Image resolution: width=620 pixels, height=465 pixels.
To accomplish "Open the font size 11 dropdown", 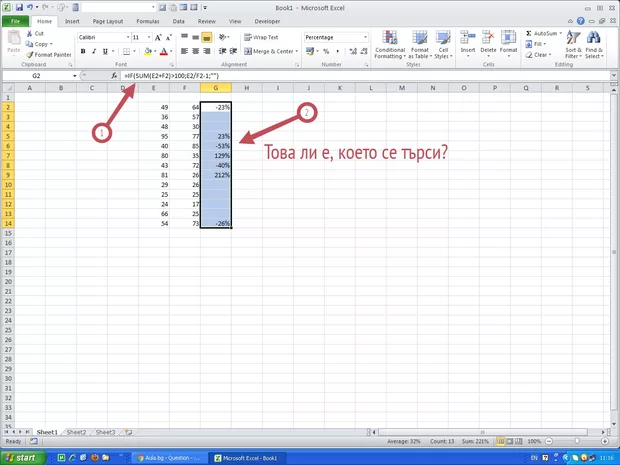I will click(149, 38).
